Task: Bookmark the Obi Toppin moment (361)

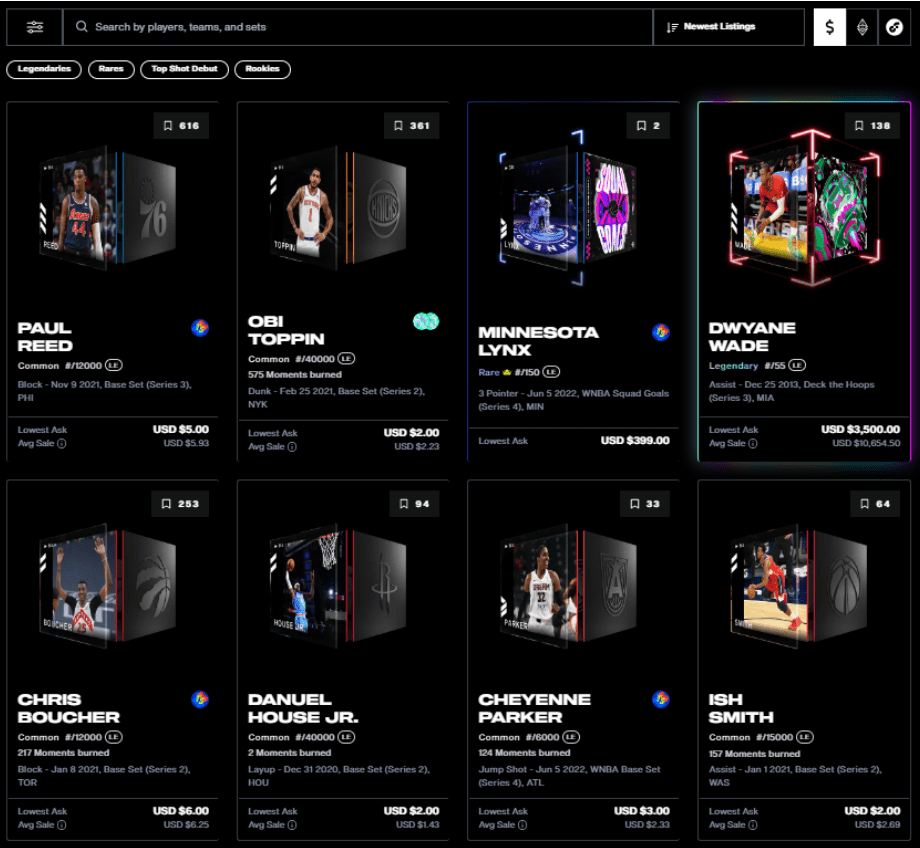Action: click(x=411, y=126)
